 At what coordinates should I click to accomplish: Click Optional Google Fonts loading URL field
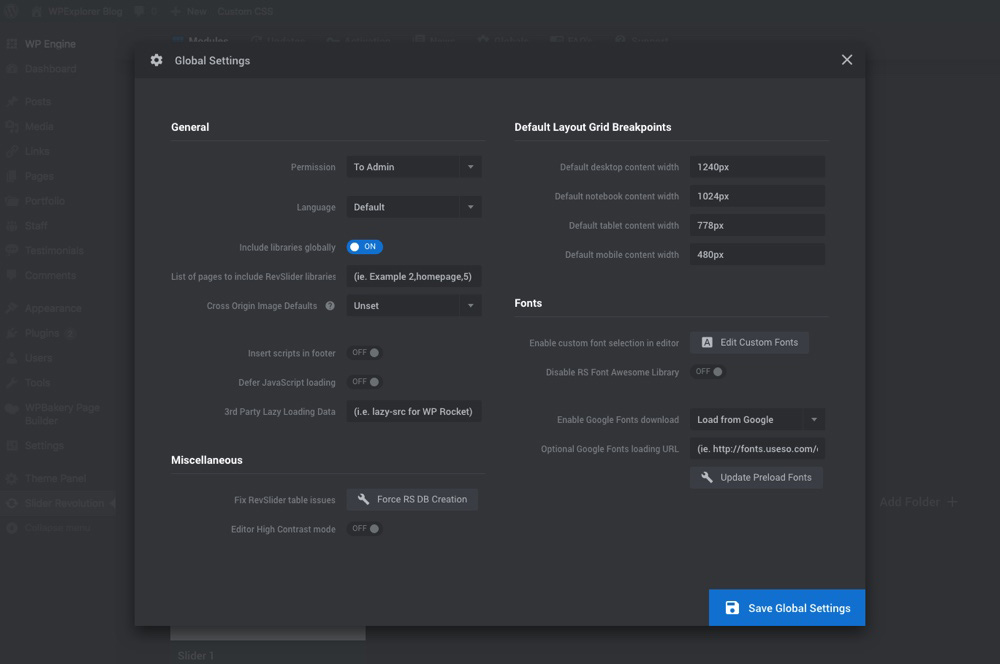point(757,448)
